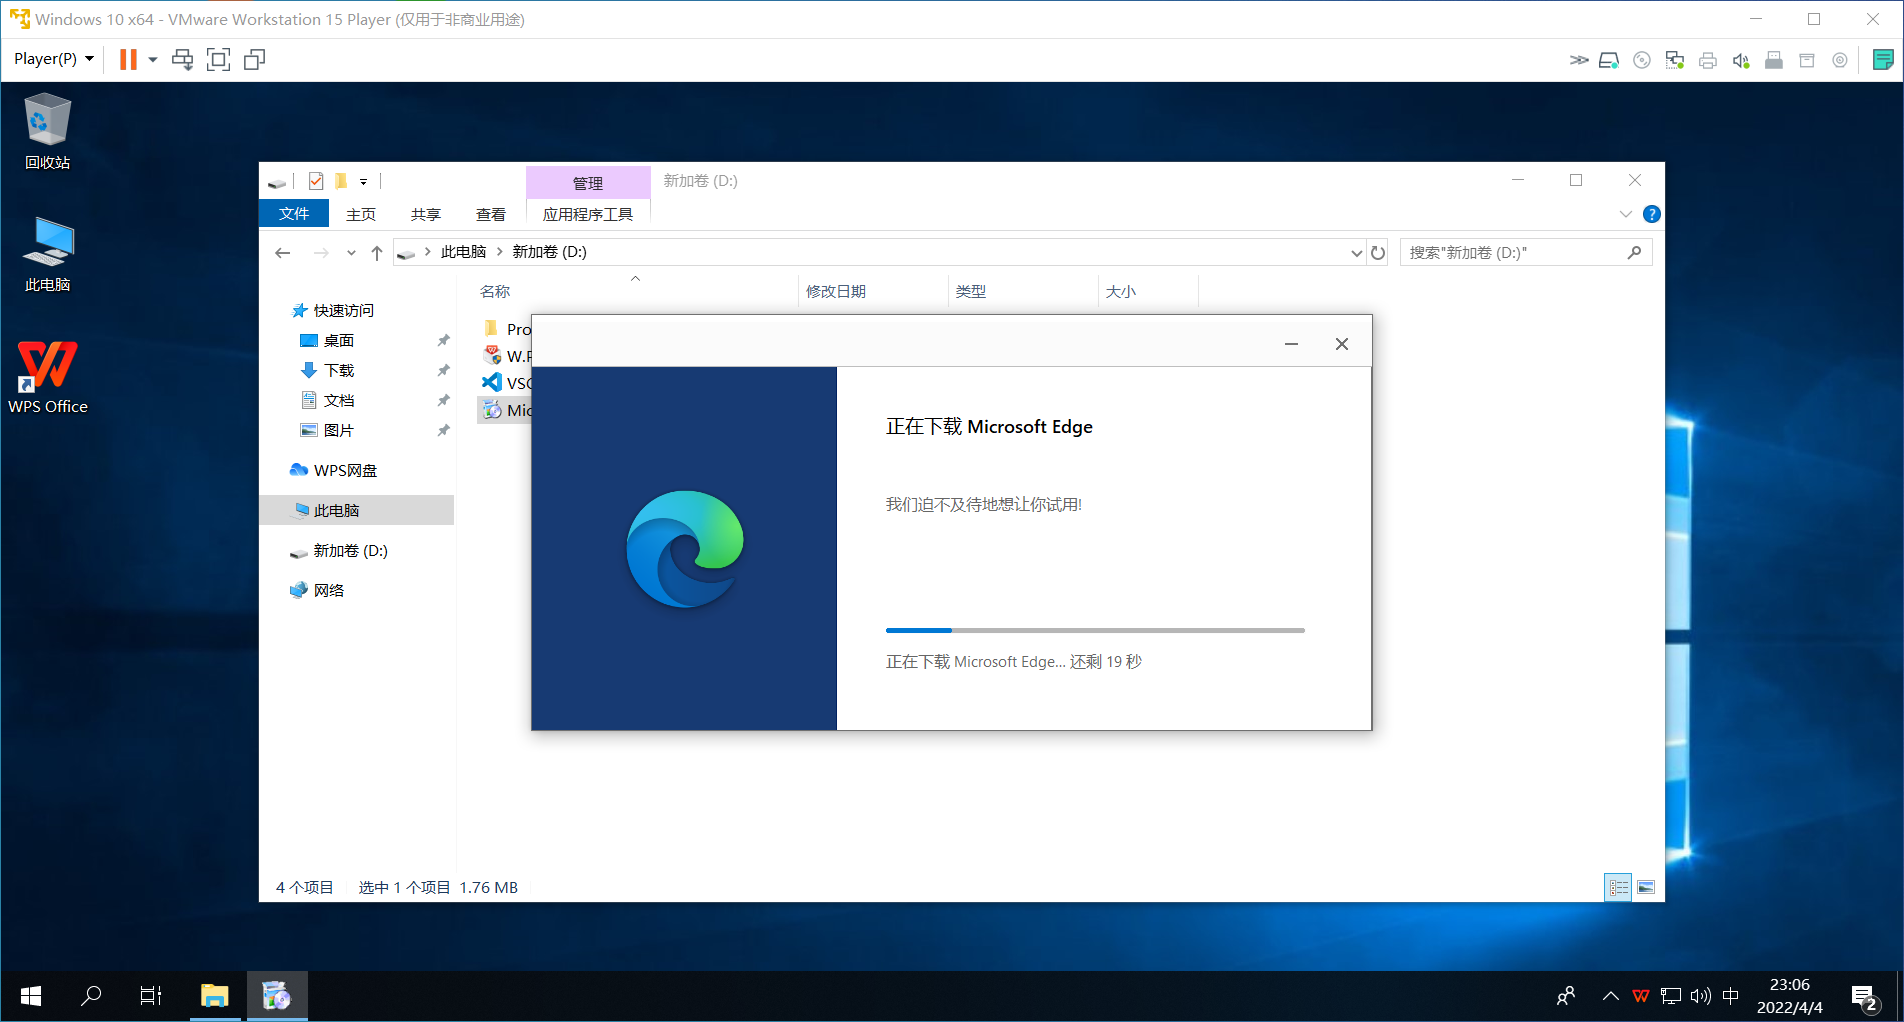Click 此电脑 in the address breadcrumb
The image size is (1904, 1022).
pyautogui.click(x=463, y=252)
